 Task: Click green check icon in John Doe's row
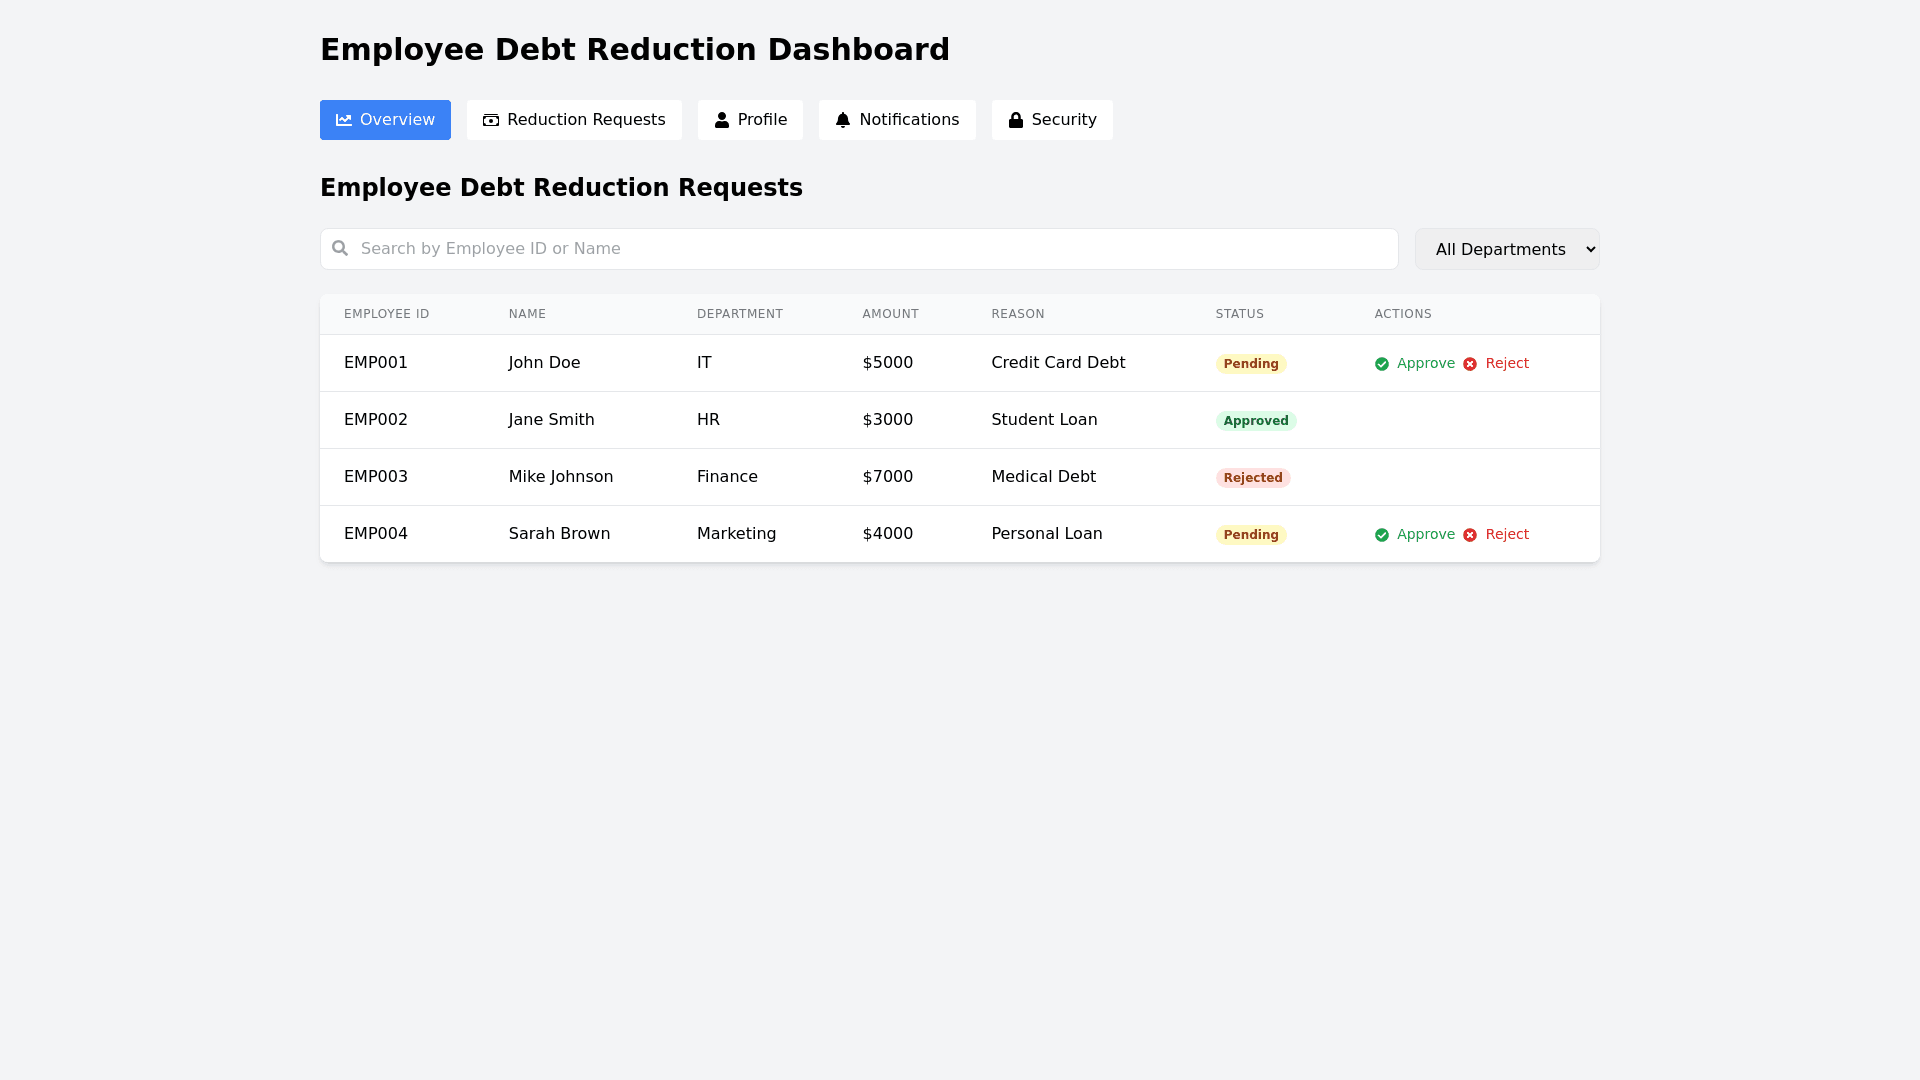[x=1382, y=364]
